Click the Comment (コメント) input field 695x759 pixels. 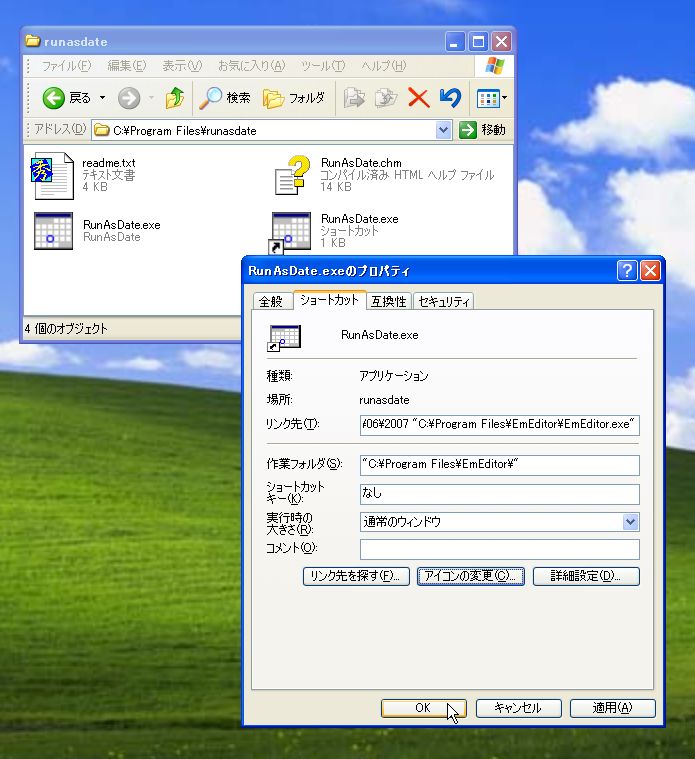[499, 549]
